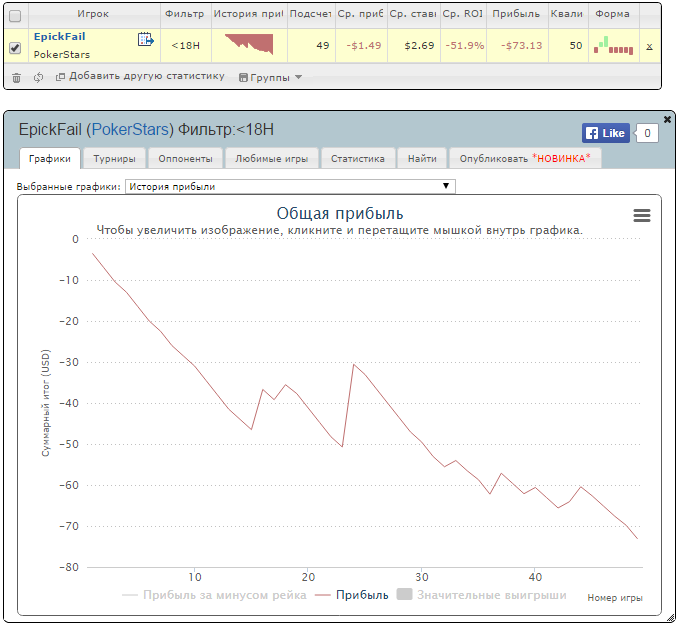Sort by the Игрок column header

click(x=93, y=14)
